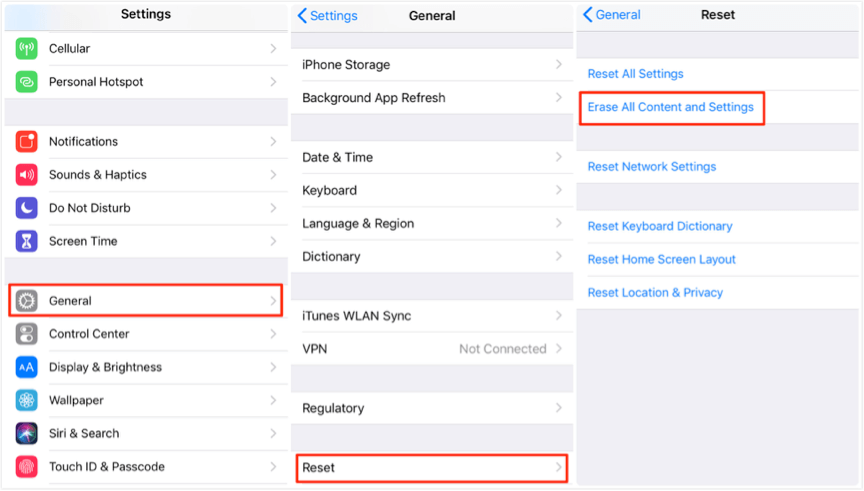
Task: Expand iPhone Storage via its chevron
Action: pyautogui.click(x=559, y=65)
